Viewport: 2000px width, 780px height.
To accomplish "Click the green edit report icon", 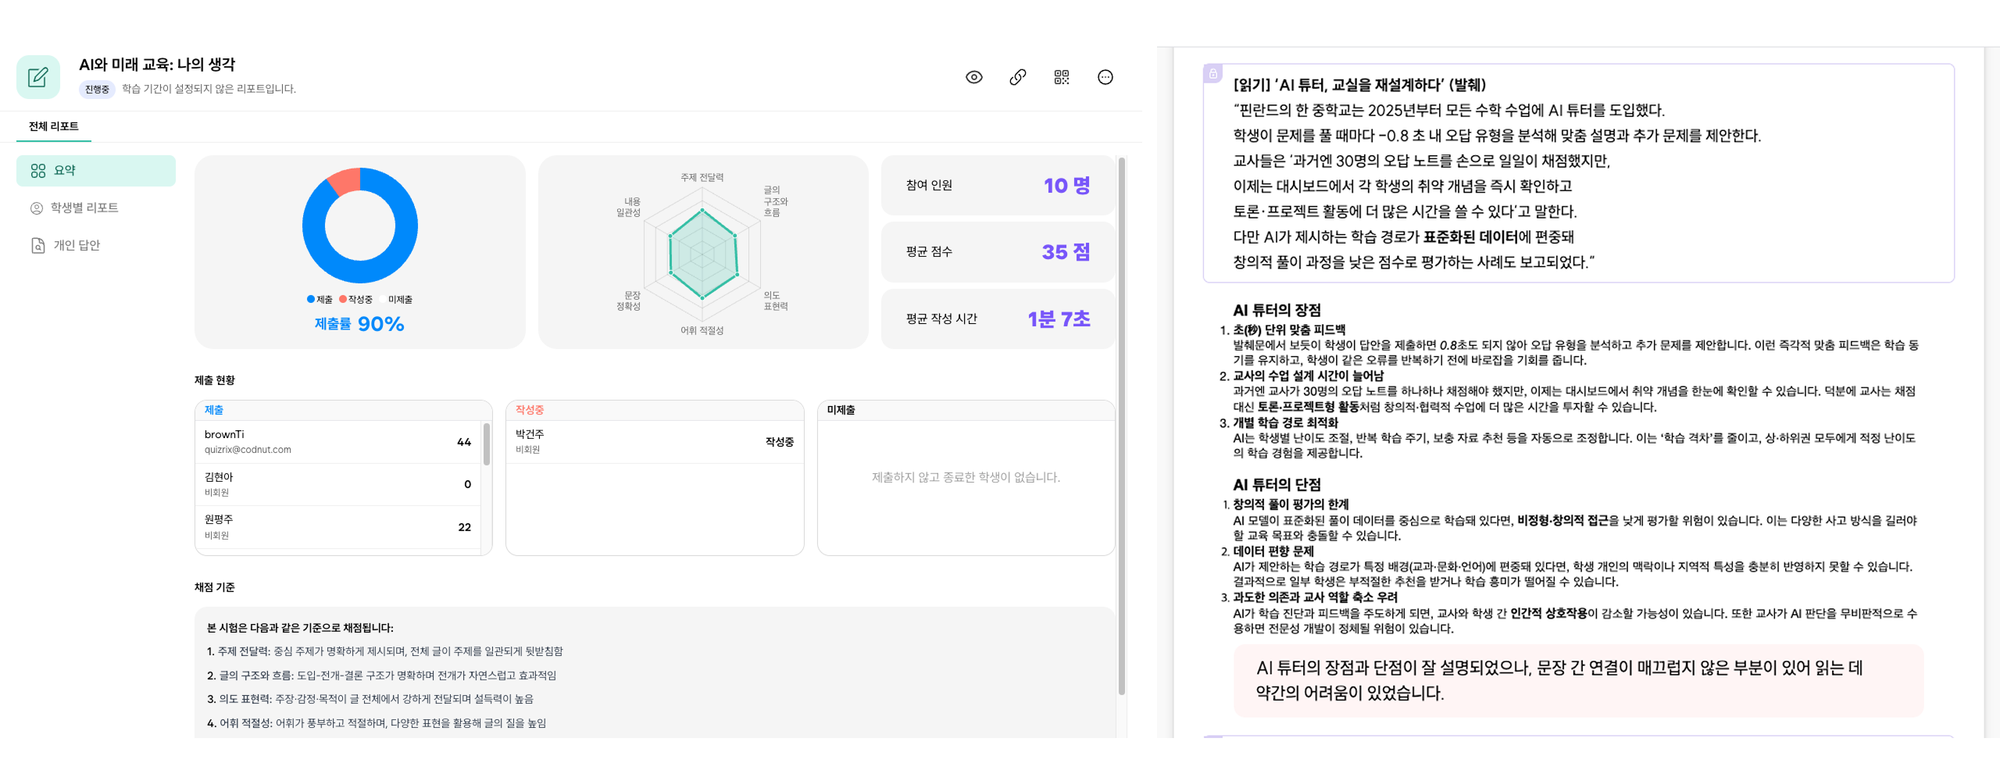I will point(38,77).
